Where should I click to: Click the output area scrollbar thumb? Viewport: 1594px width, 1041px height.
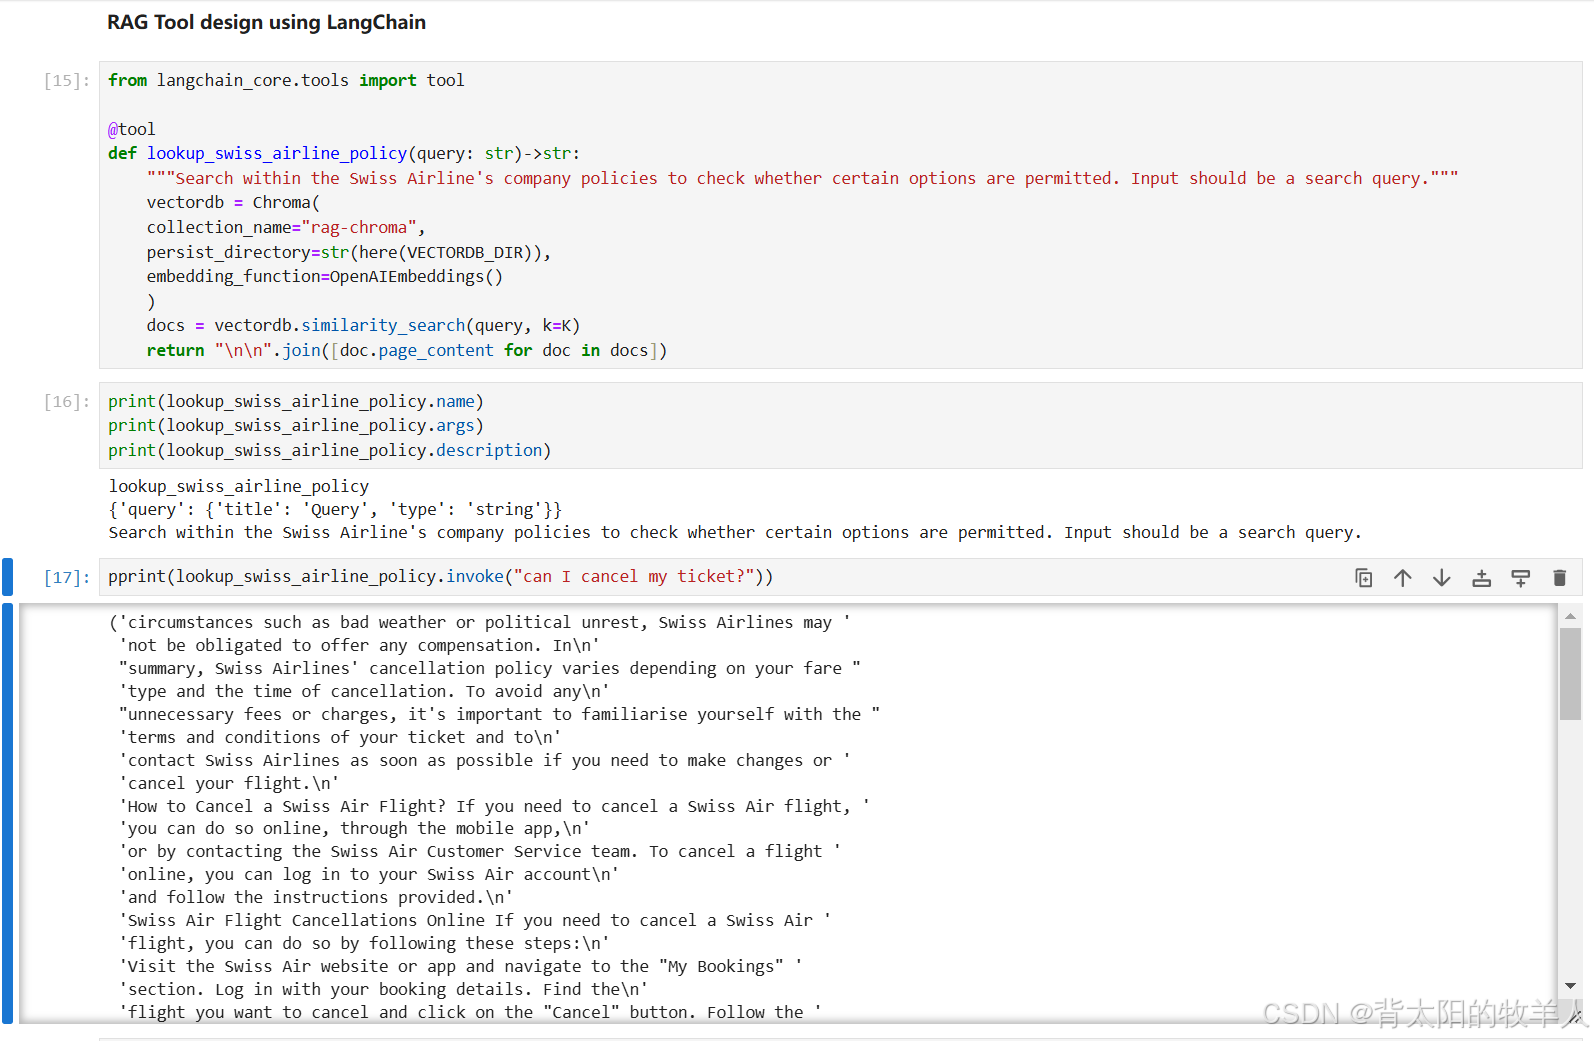pos(1570,674)
